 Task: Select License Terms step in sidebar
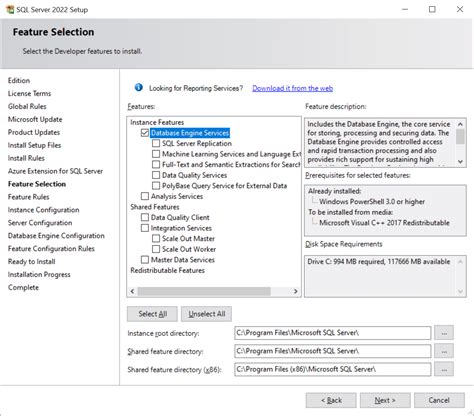click(29, 93)
